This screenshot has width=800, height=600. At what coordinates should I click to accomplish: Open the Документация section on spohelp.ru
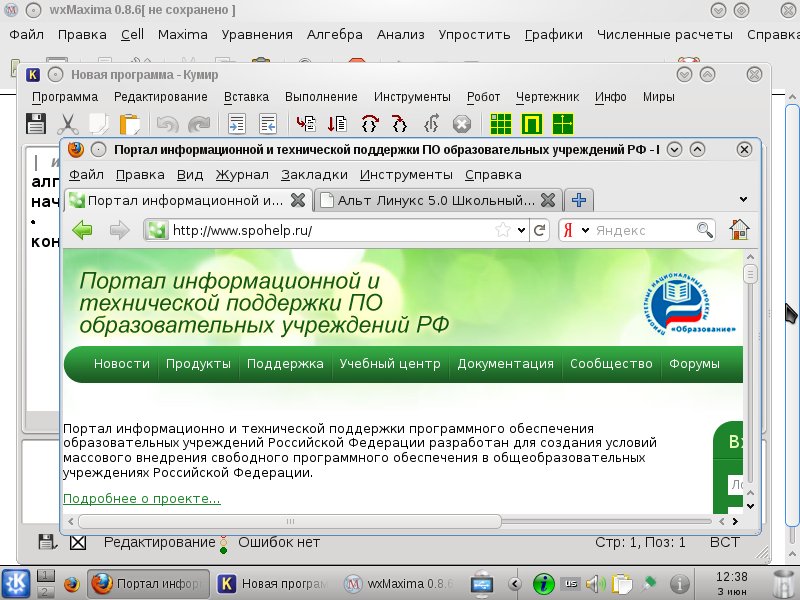(x=506, y=364)
